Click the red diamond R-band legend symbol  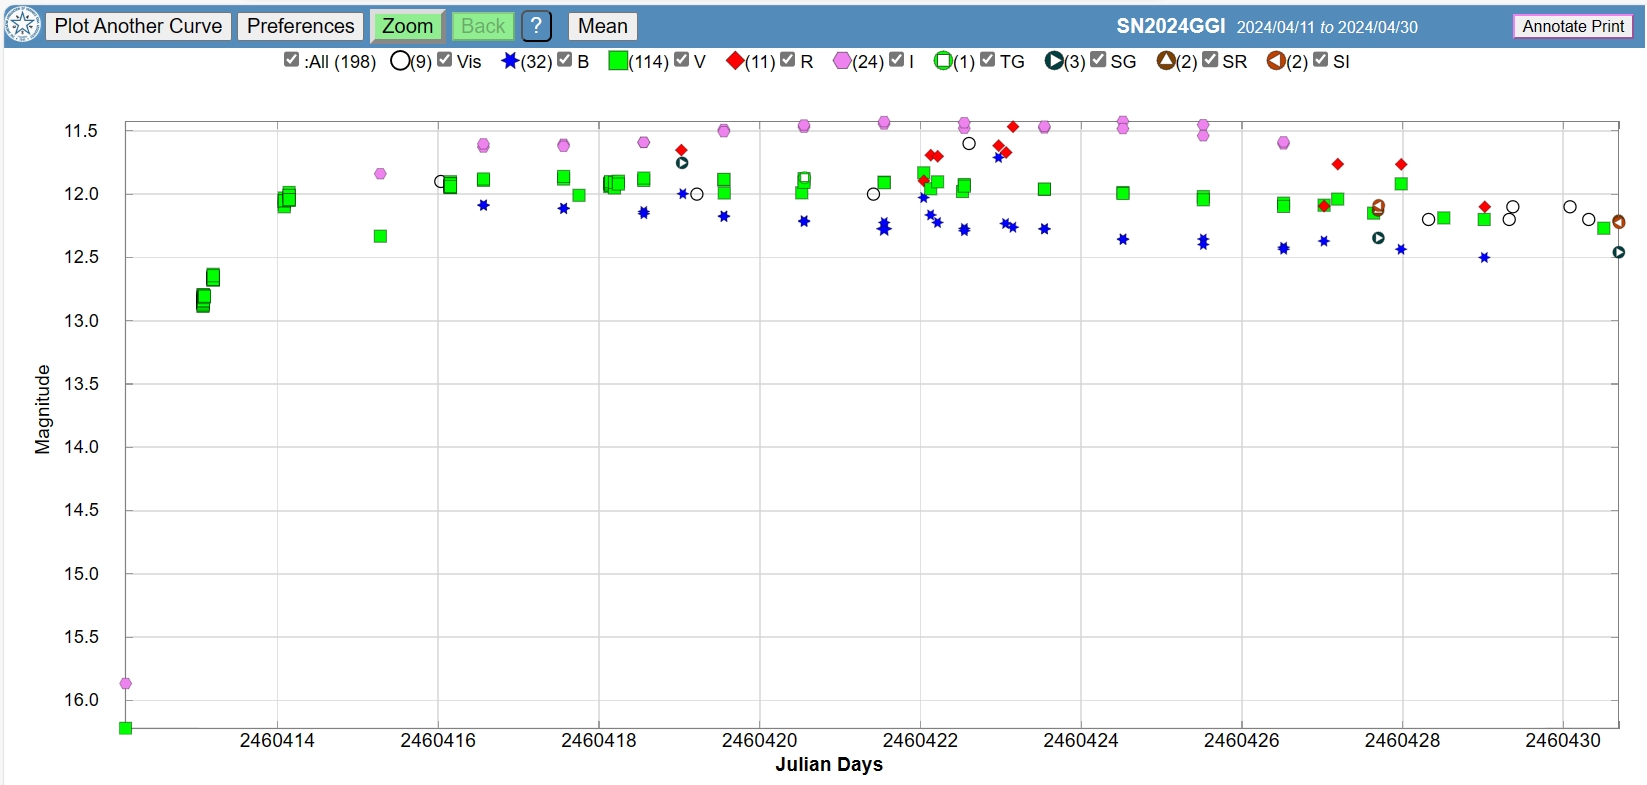735,61
